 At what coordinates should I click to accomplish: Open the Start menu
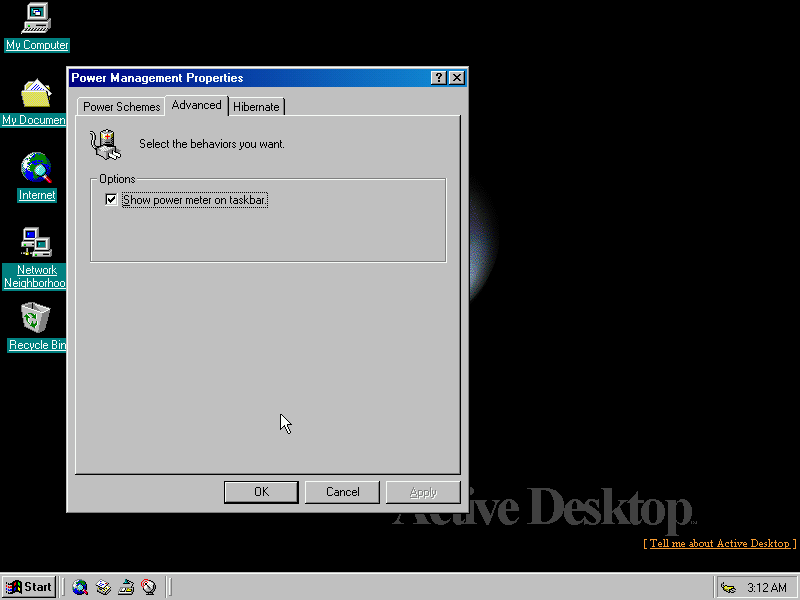click(29, 587)
